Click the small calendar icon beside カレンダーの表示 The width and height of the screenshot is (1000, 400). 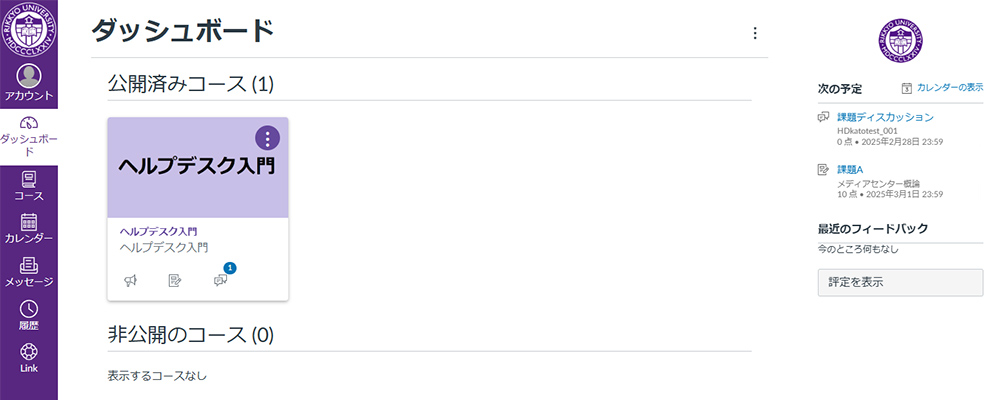(907, 88)
